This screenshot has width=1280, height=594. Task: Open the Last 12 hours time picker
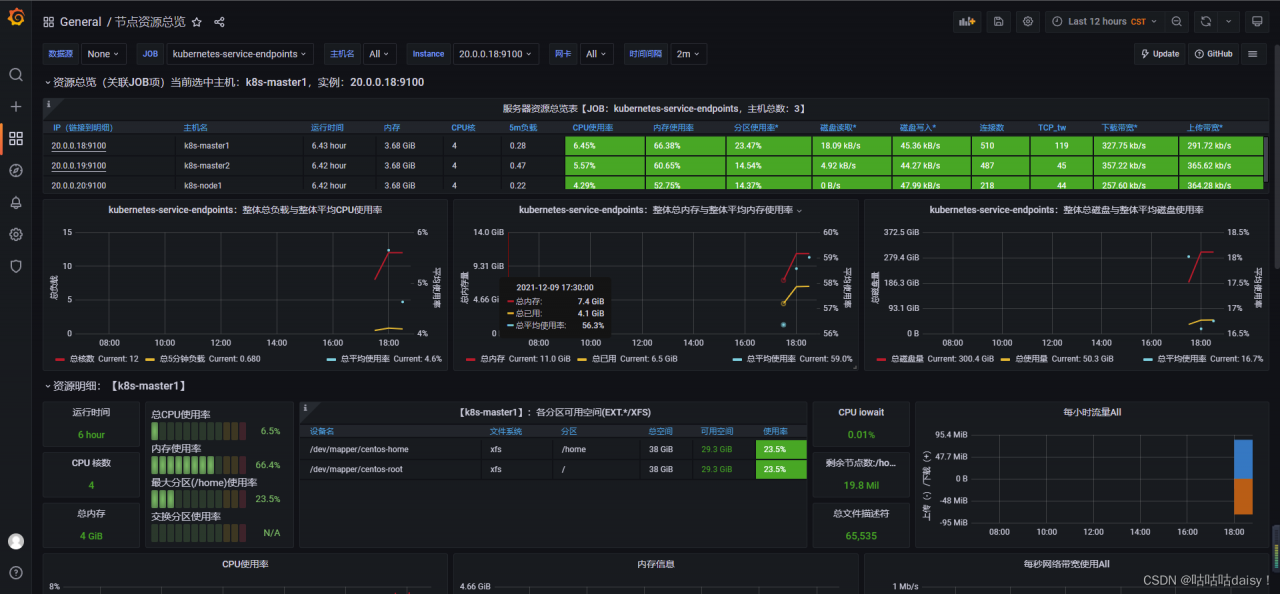(x=1105, y=21)
